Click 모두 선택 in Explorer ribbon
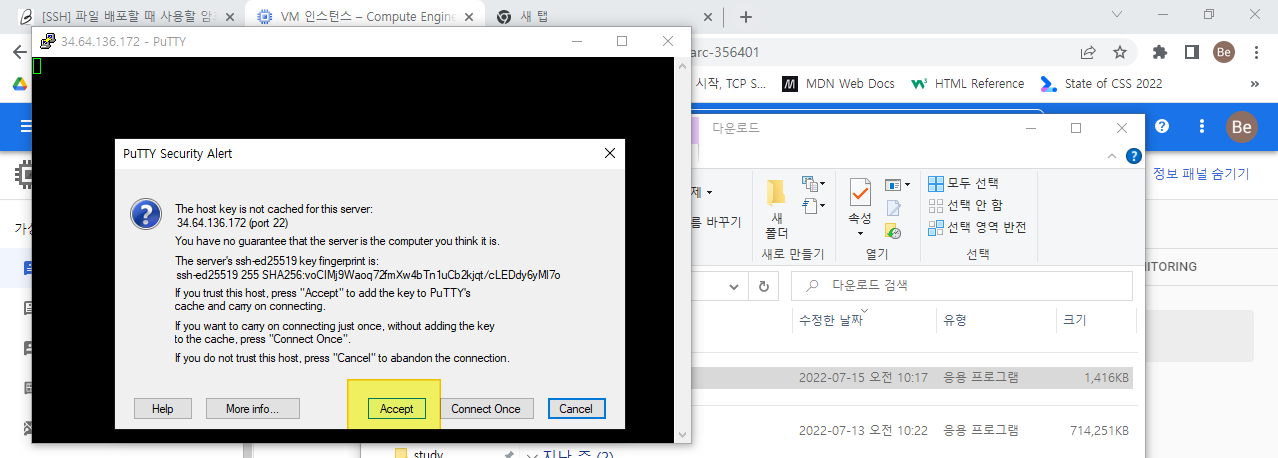This screenshot has height=458, width=1278. click(963, 184)
